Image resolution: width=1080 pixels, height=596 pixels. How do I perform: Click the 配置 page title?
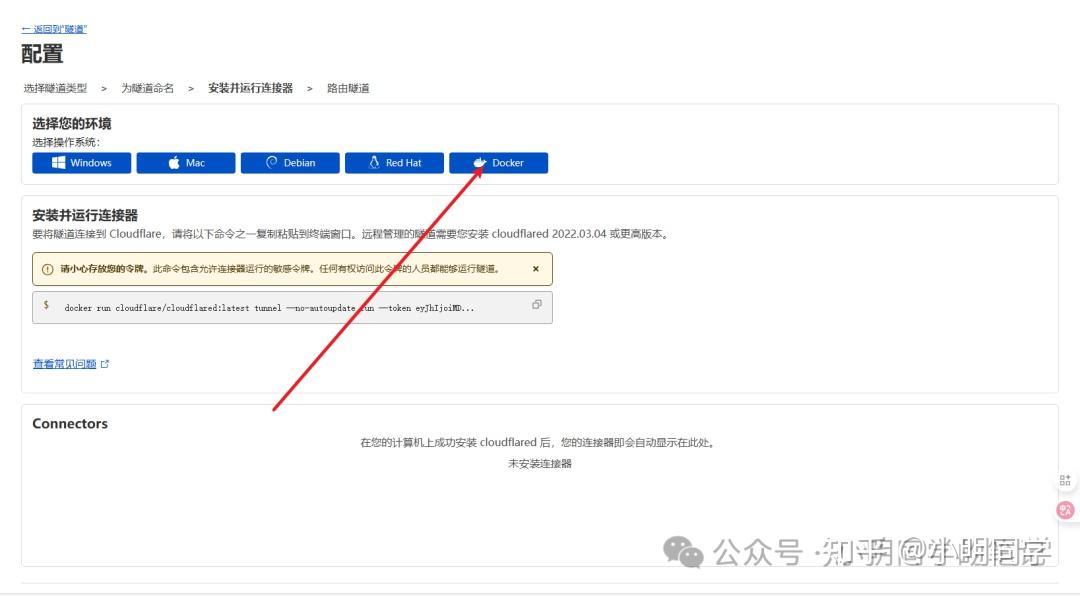[x=42, y=54]
